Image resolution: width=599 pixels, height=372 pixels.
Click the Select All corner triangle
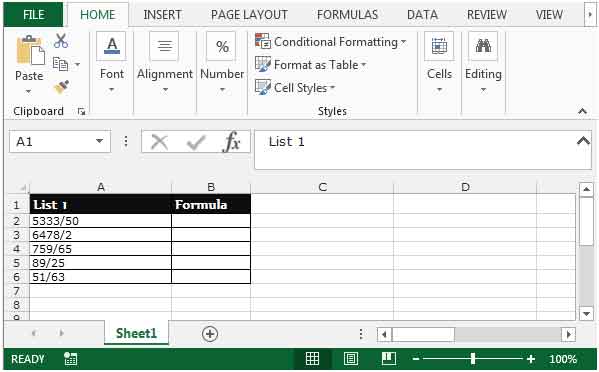click(x=23, y=188)
